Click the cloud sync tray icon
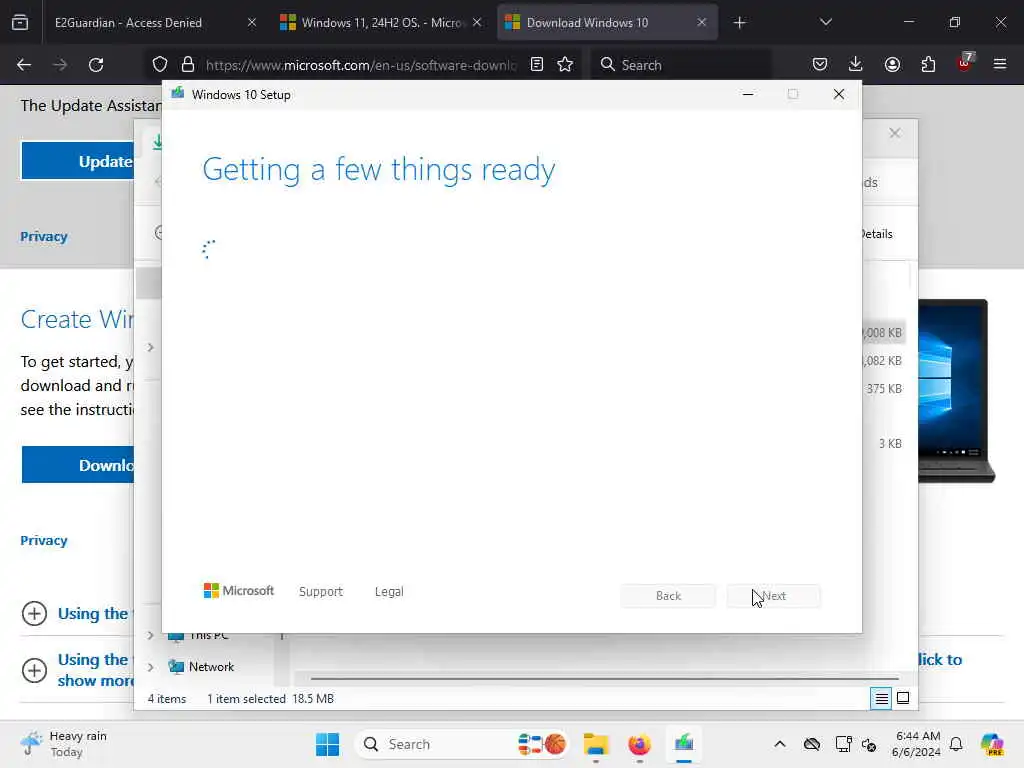This screenshot has height=768, width=1024. [x=812, y=744]
